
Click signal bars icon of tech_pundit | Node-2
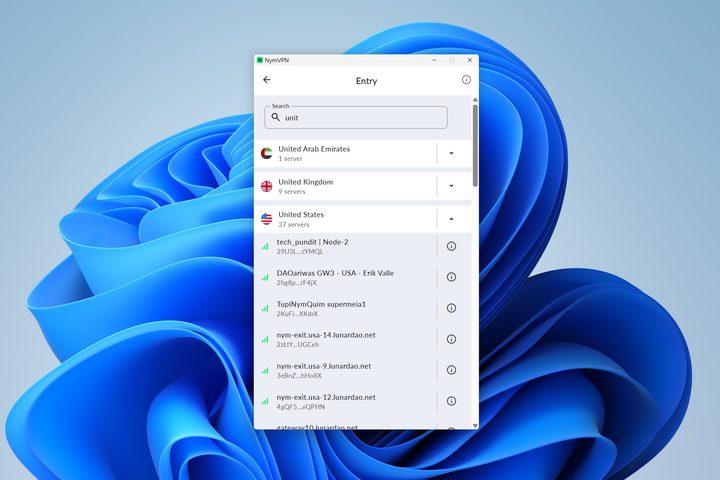[x=265, y=247]
